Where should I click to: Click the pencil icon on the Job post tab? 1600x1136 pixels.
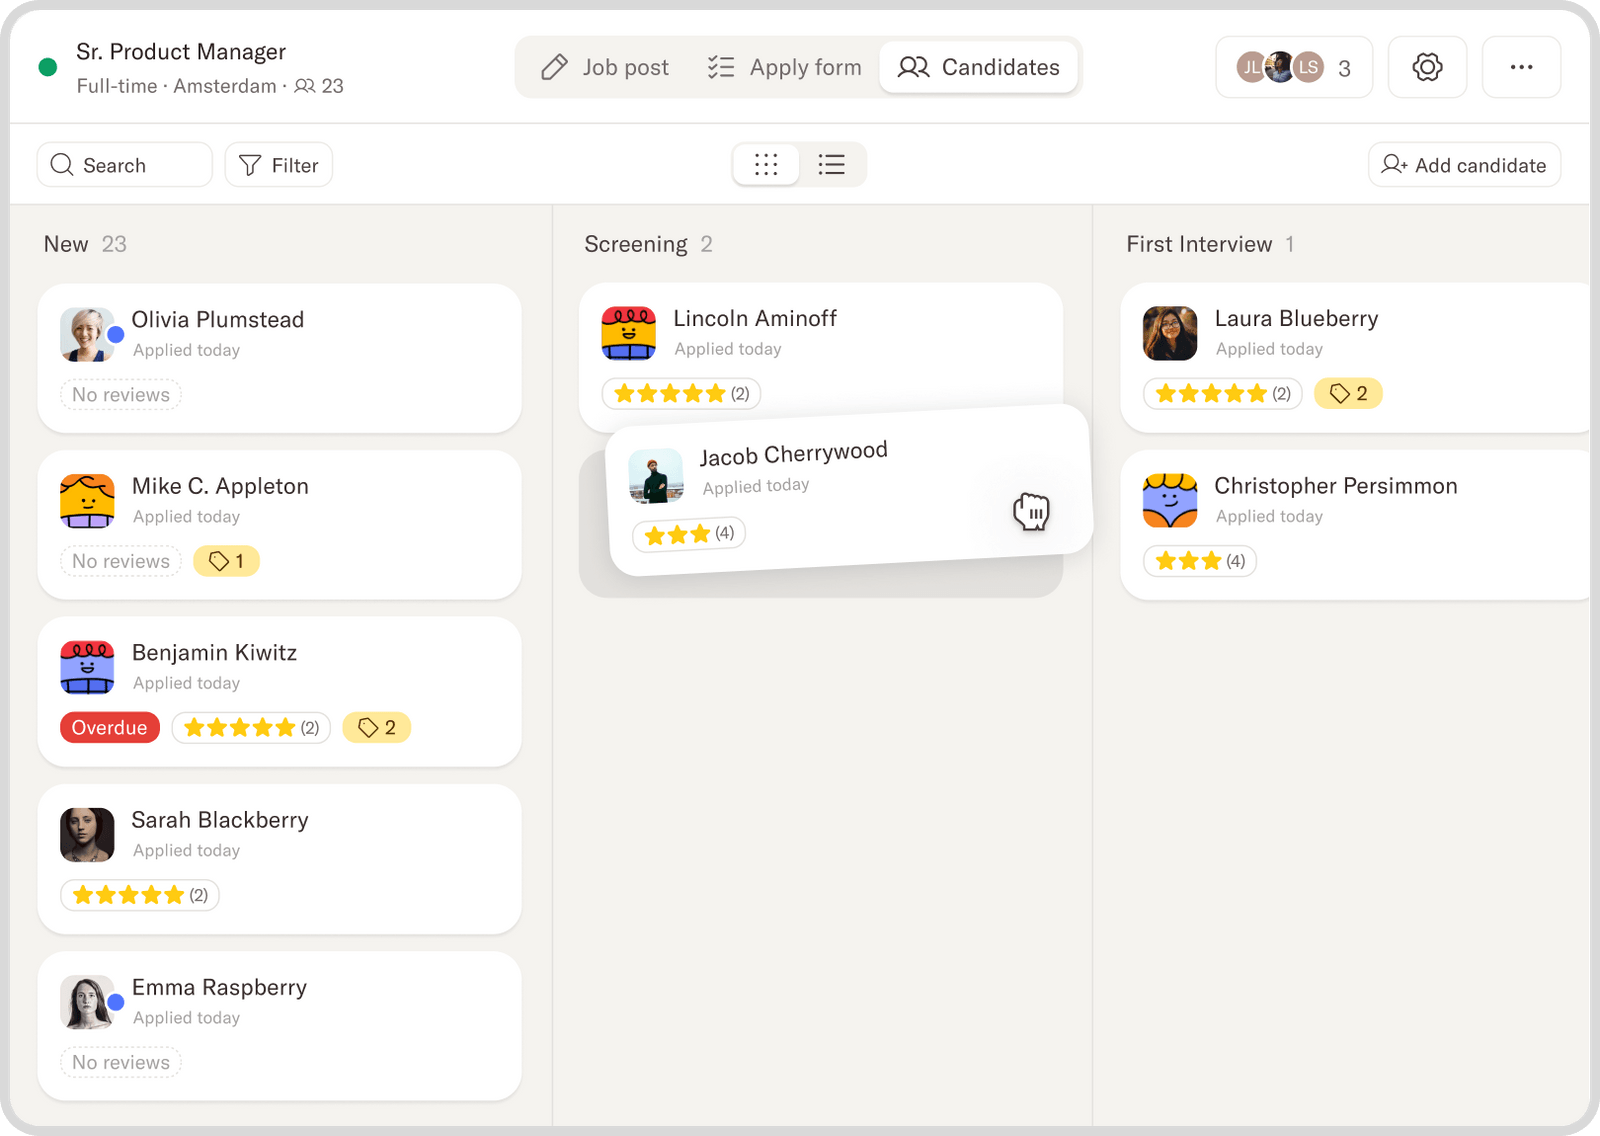pyautogui.click(x=554, y=66)
